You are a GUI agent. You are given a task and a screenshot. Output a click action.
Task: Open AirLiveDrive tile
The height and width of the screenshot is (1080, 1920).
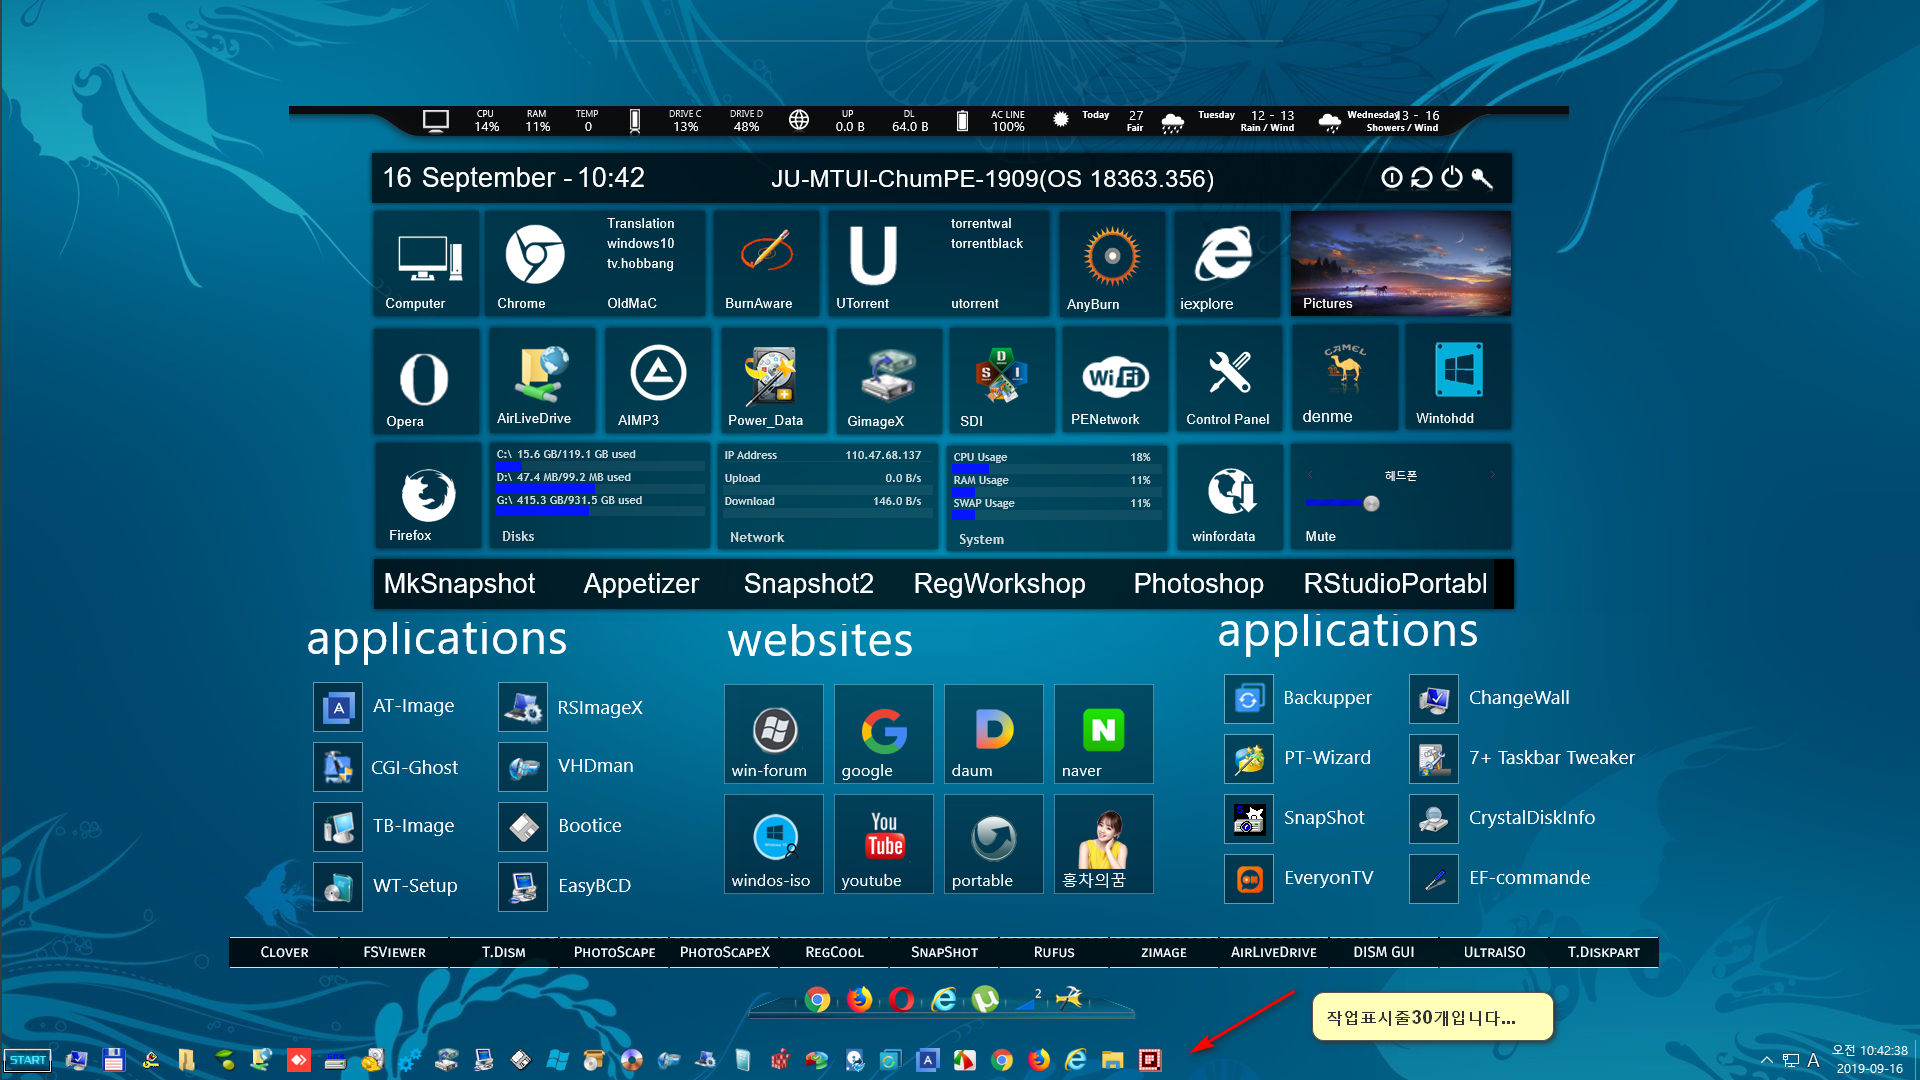point(541,381)
